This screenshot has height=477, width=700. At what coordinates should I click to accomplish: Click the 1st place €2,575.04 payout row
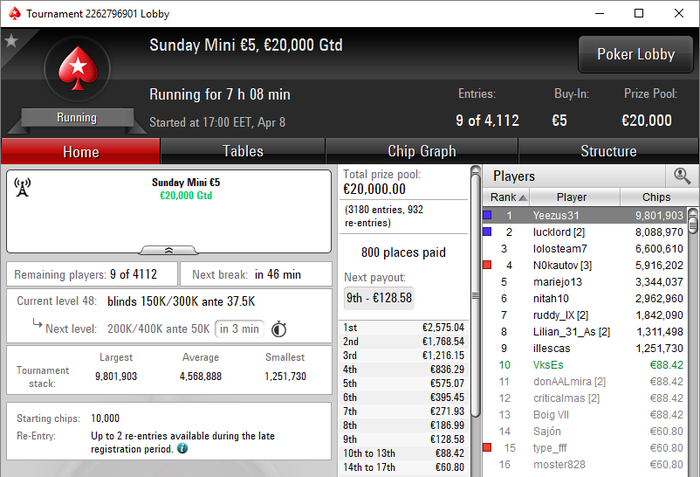pos(404,327)
